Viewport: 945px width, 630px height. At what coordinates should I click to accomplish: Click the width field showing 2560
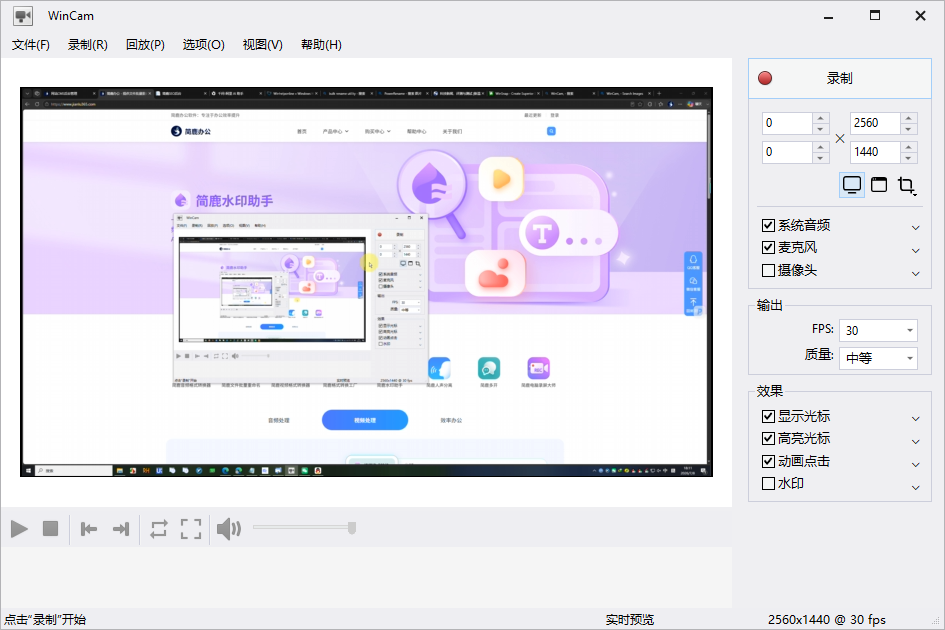pyautogui.click(x=875, y=123)
